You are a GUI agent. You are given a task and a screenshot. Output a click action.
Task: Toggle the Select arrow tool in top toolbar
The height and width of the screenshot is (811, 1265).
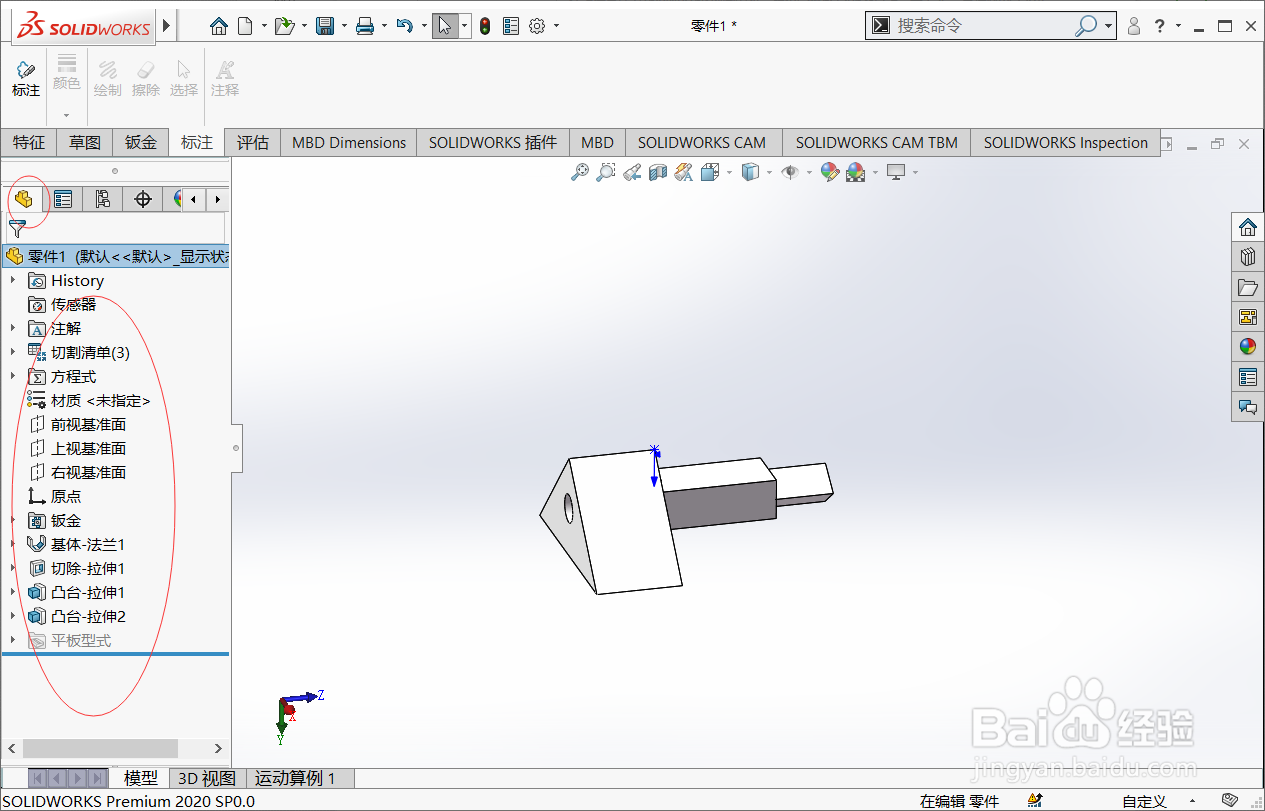445,26
